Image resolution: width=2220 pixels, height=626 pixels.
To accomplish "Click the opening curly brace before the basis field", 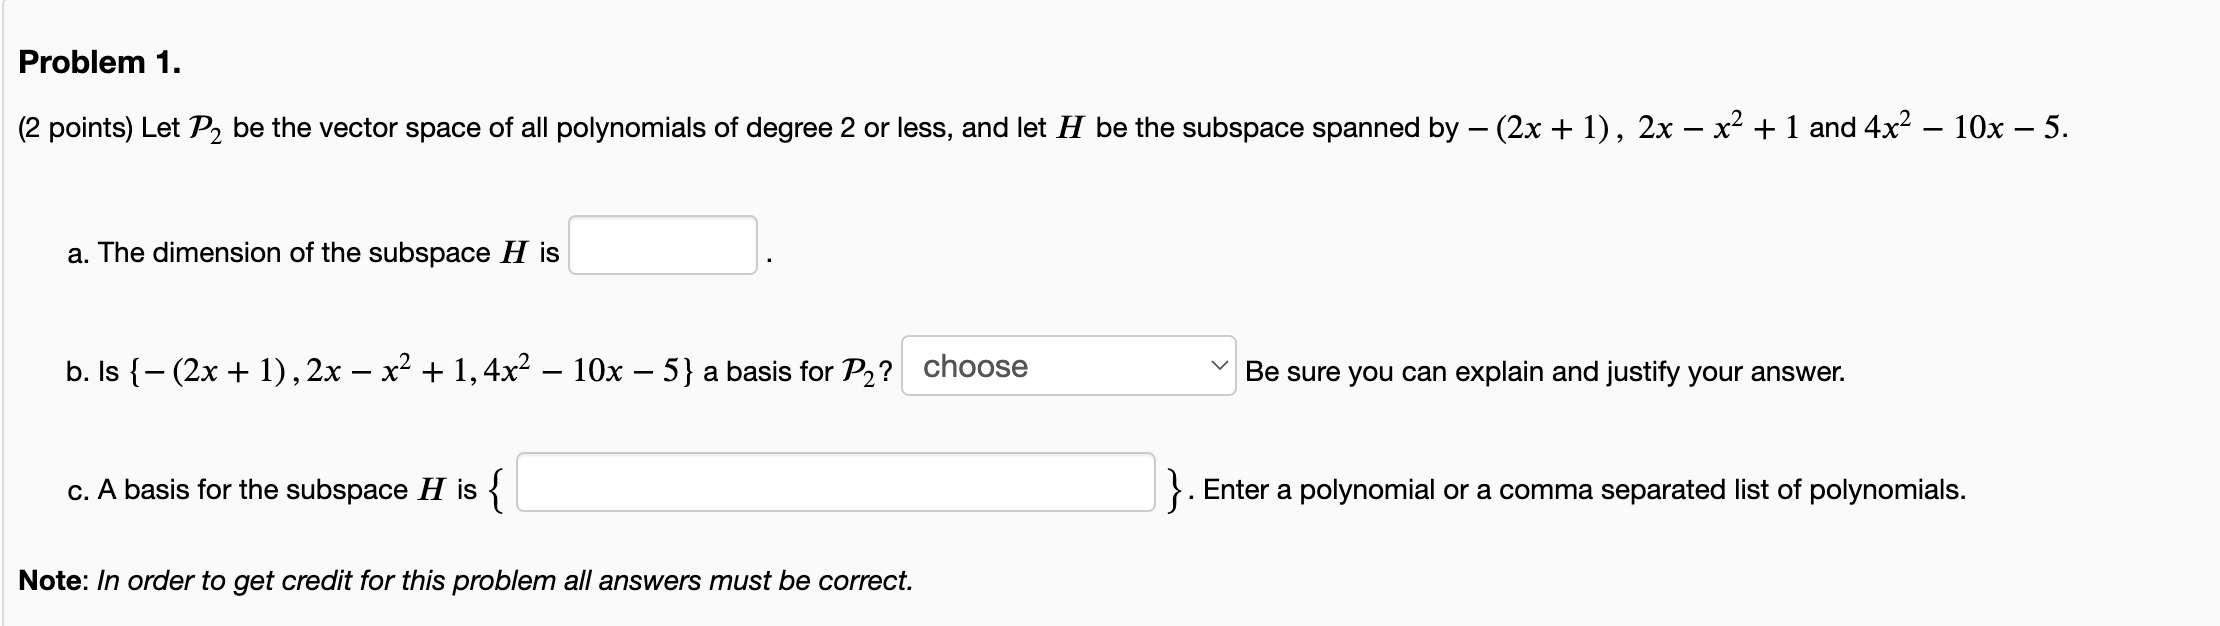I will coord(496,489).
